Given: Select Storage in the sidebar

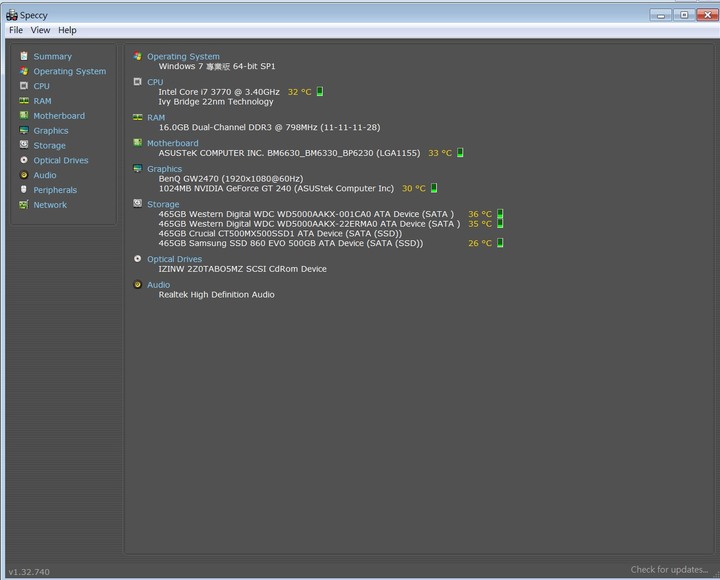Looking at the screenshot, I should pos(49,146).
